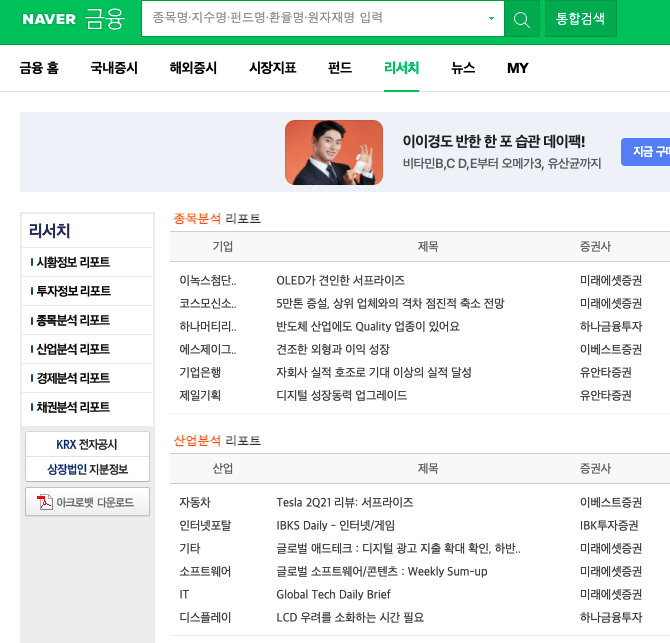Open report OLED가 견인한 서프라이즈

341,281
